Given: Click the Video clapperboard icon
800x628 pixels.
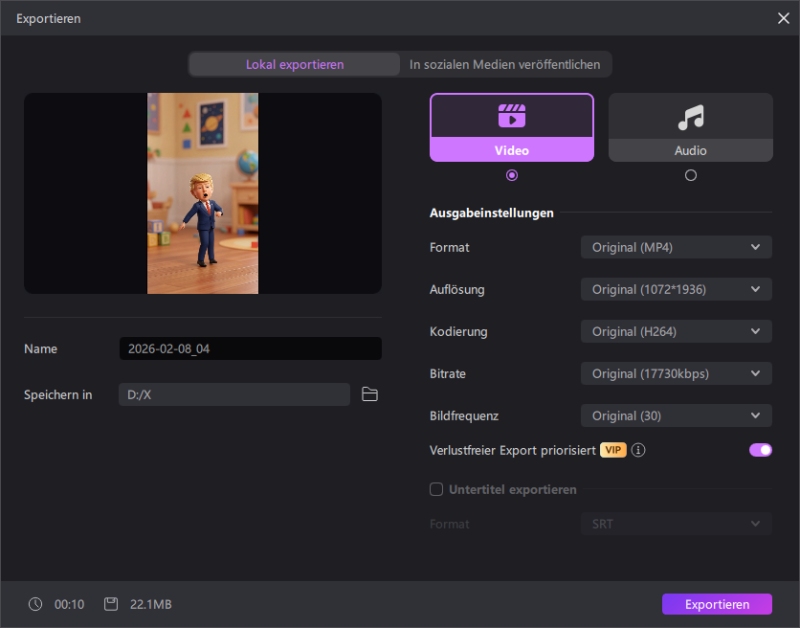Looking at the screenshot, I should (x=511, y=116).
